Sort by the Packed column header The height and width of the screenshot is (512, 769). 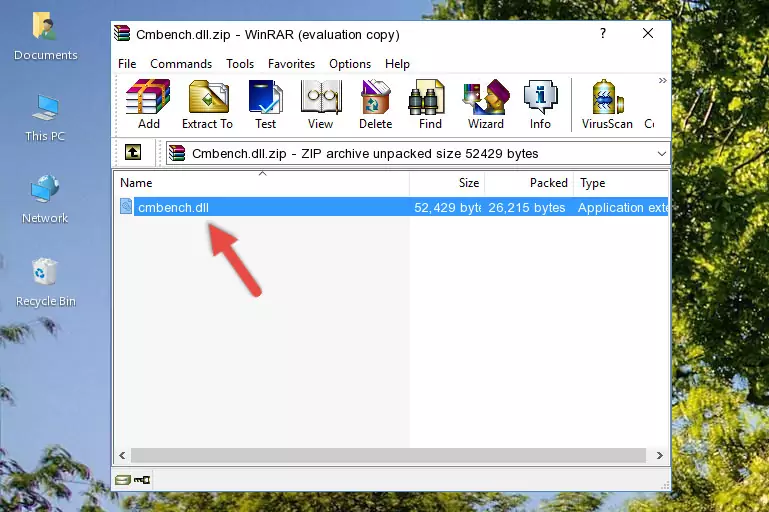[x=529, y=183]
